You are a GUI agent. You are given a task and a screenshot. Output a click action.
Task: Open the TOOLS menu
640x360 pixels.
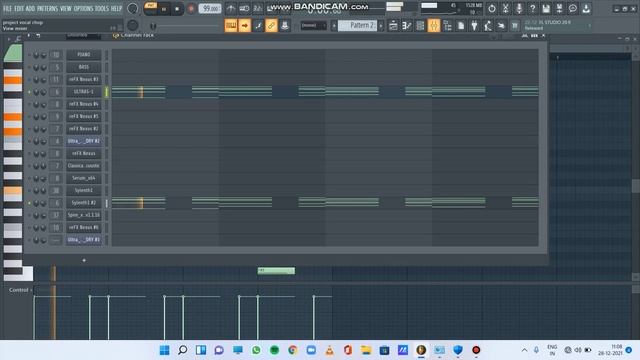[x=102, y=8]
